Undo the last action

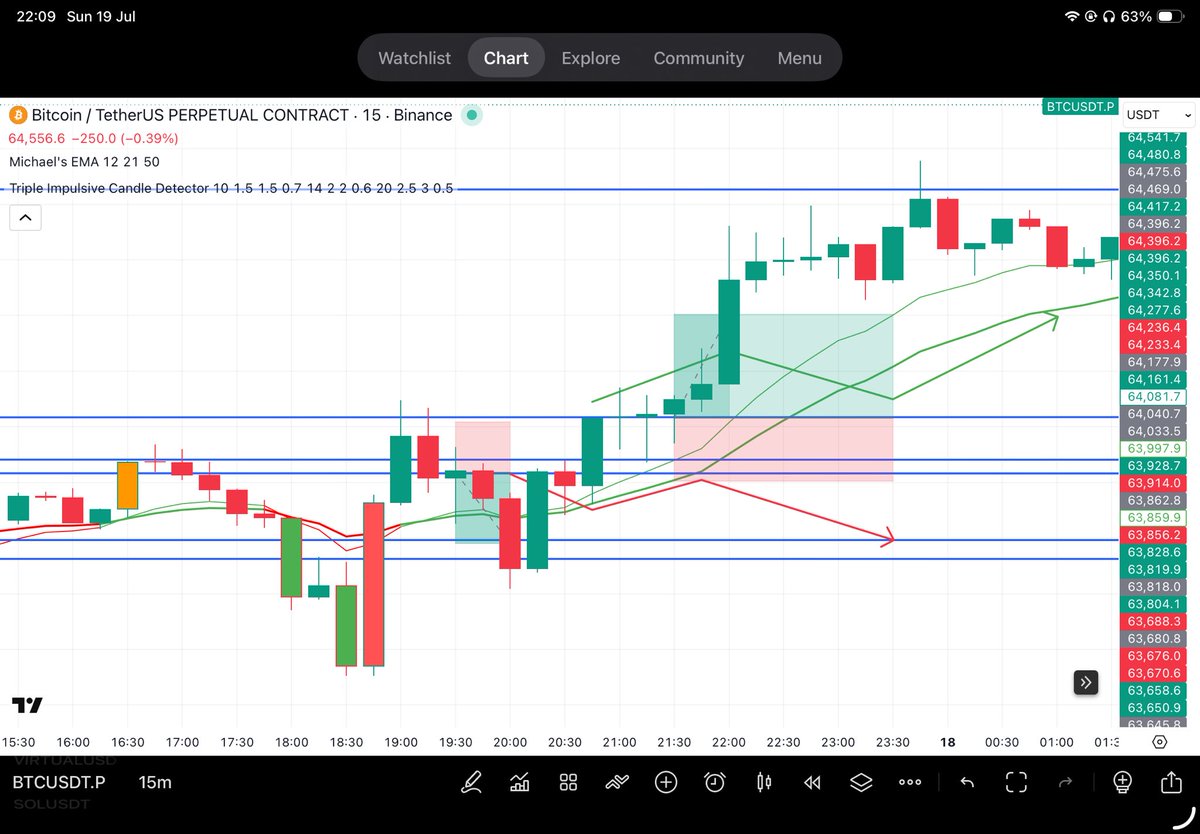(x=967, y=782)
